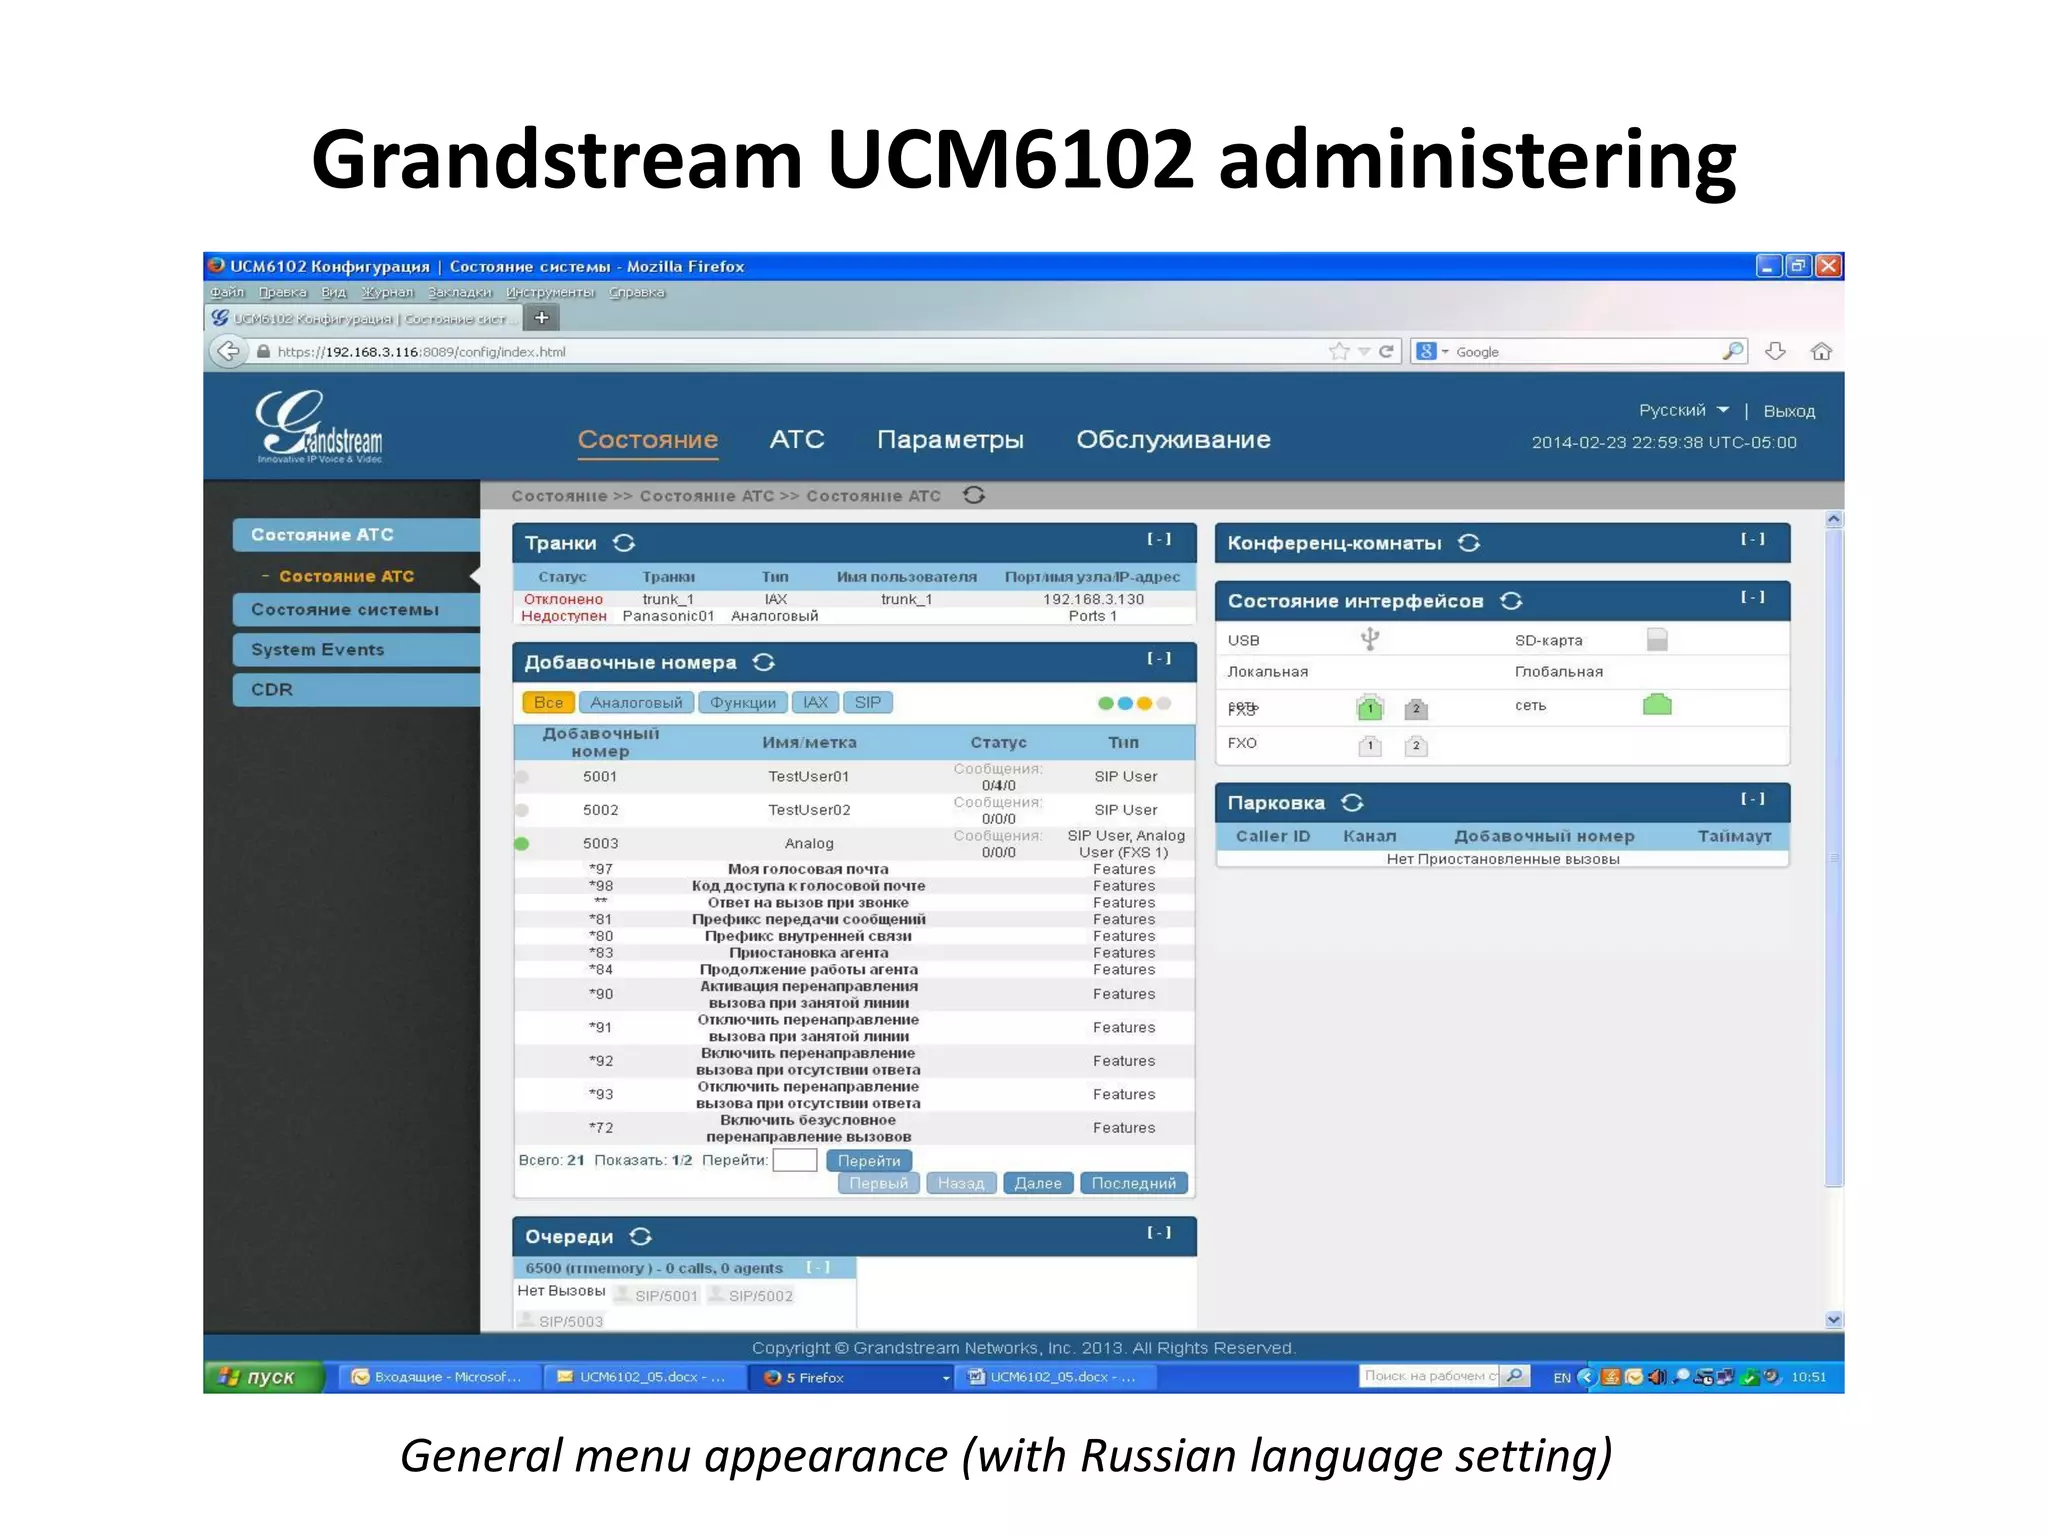The width and height of the screenshot is (2048, 1536).
Task: Open the Состояние top menu
Action: (648, 440)
